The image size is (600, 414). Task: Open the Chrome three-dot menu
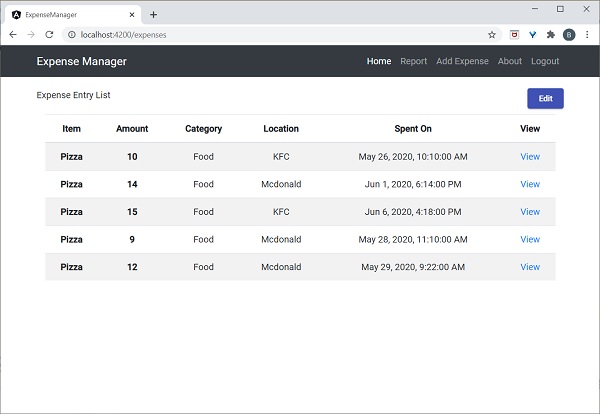pyautogui.click(x=587, y=34)
